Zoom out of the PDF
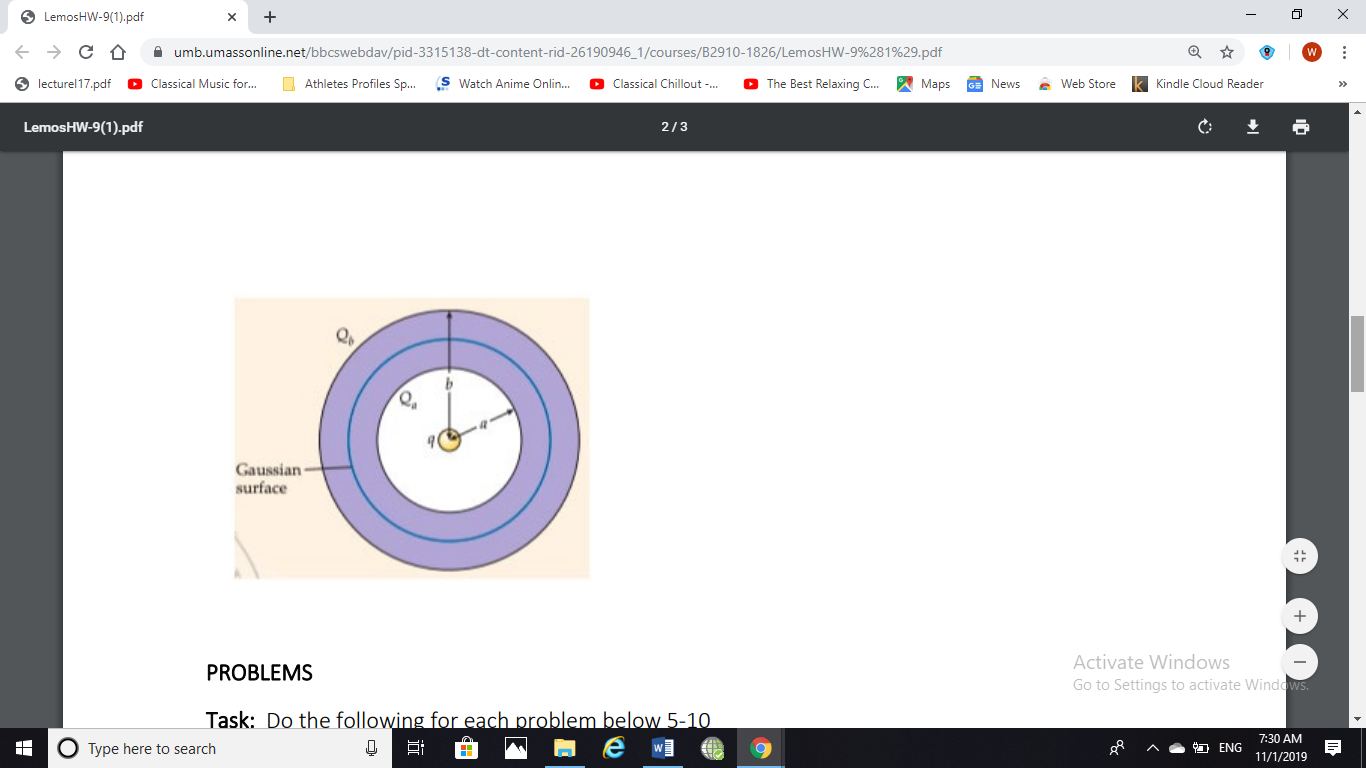Screen dimensions: 1366x768 [1299, 661]
